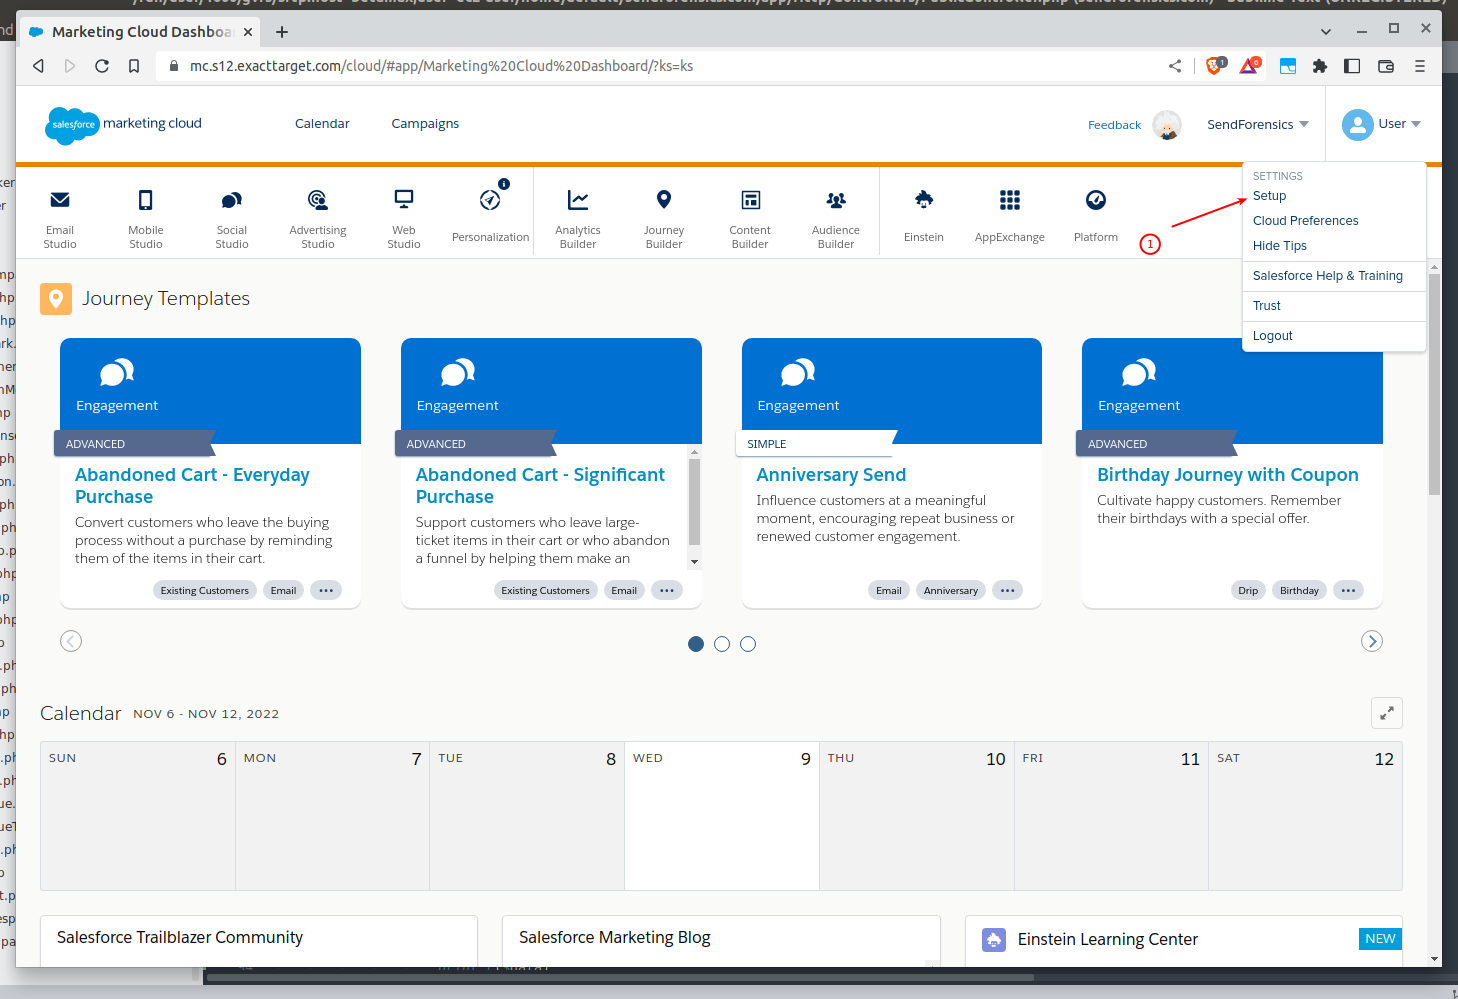1458x999 pixels.
Task: Open Mobile Studio
Action: click(x=145, y=218)
